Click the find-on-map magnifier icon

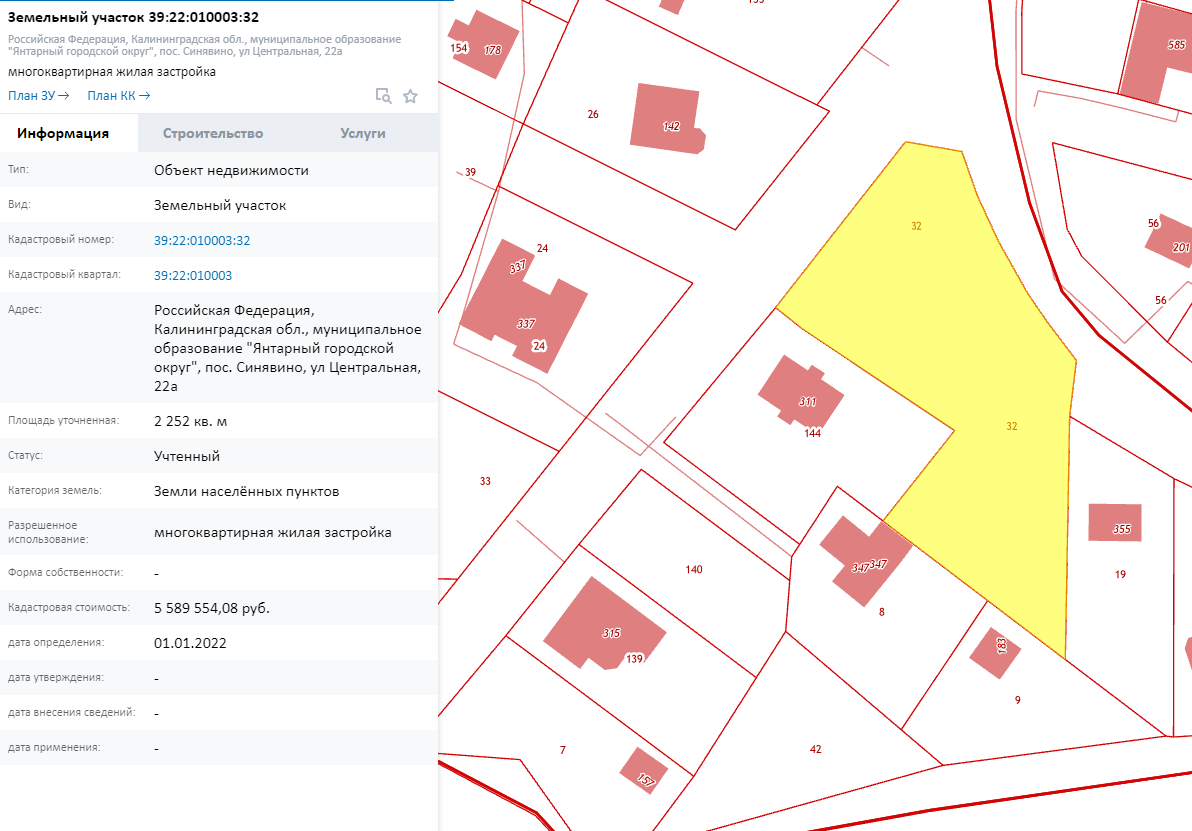pyautogui.click(x=382, y=96)
